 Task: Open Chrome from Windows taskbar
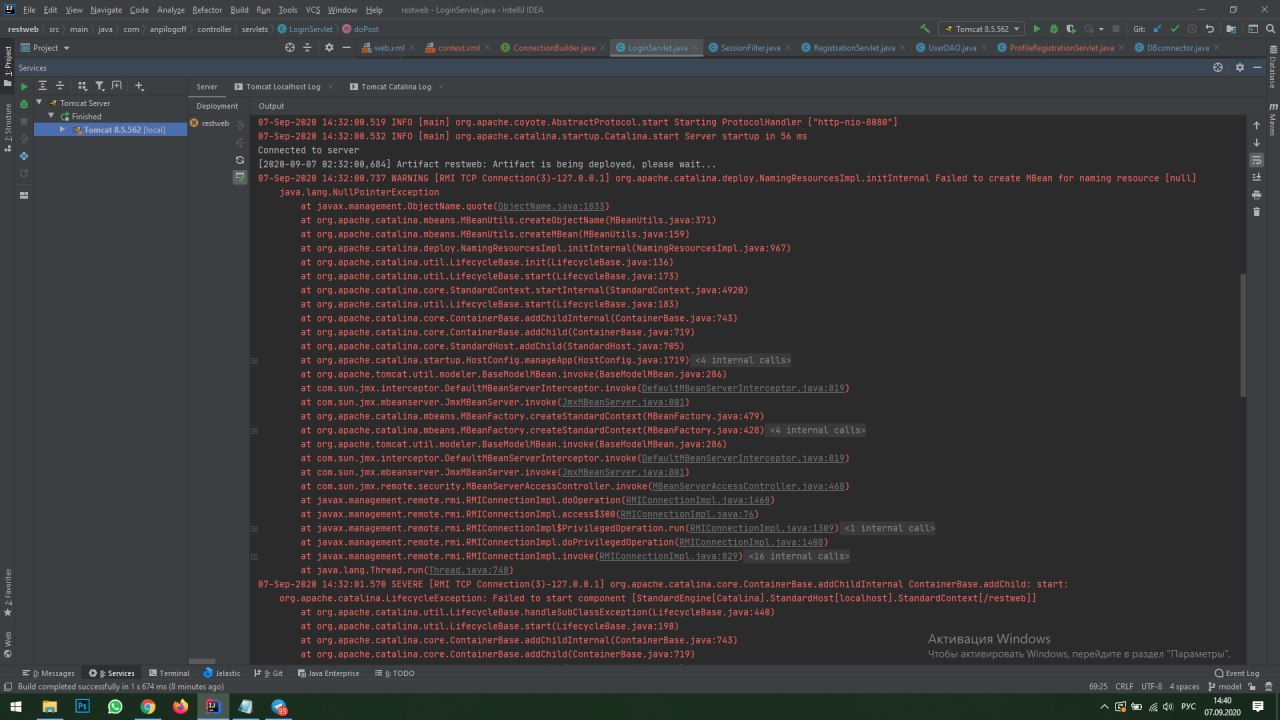(148, 706)
